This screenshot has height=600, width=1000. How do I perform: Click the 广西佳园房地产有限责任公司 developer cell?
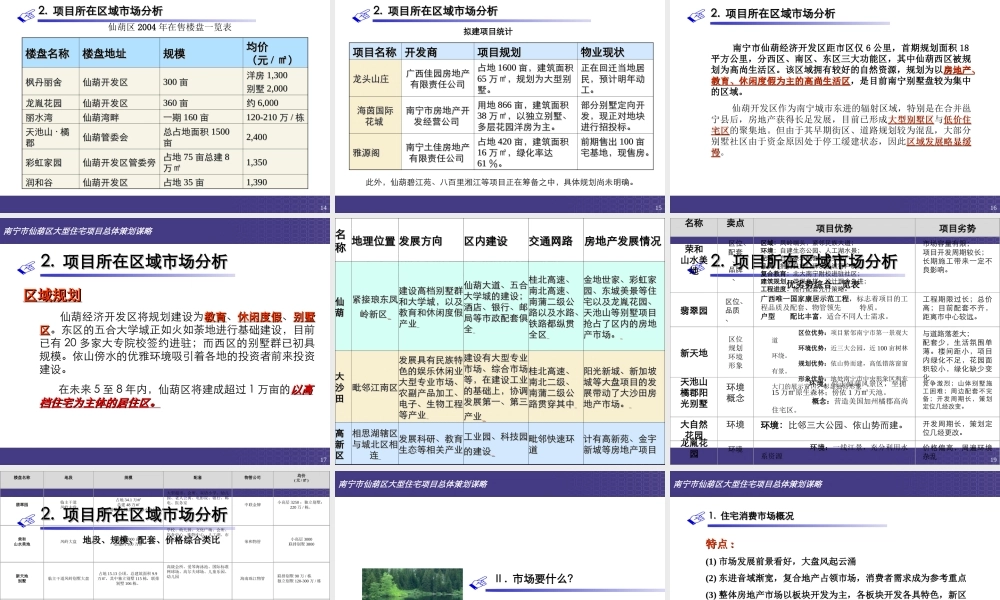tap(438, 79)
